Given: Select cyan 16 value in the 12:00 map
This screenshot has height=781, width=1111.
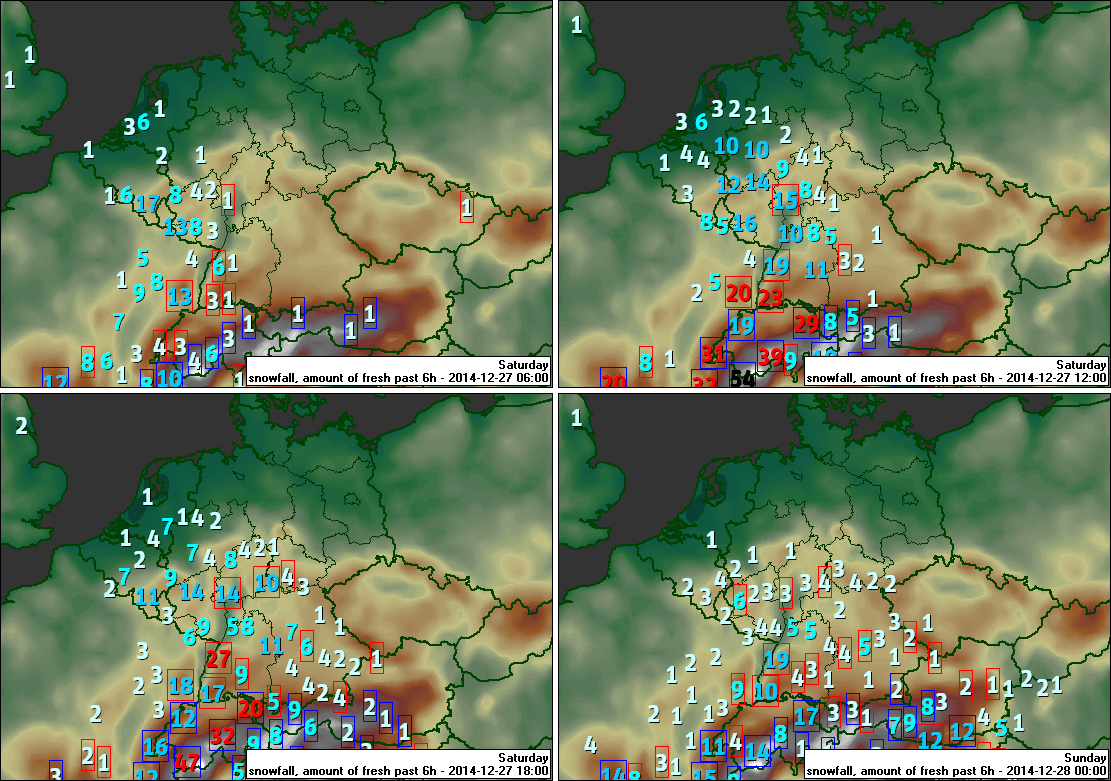Looking at the screenshot, I should [745, 223].
